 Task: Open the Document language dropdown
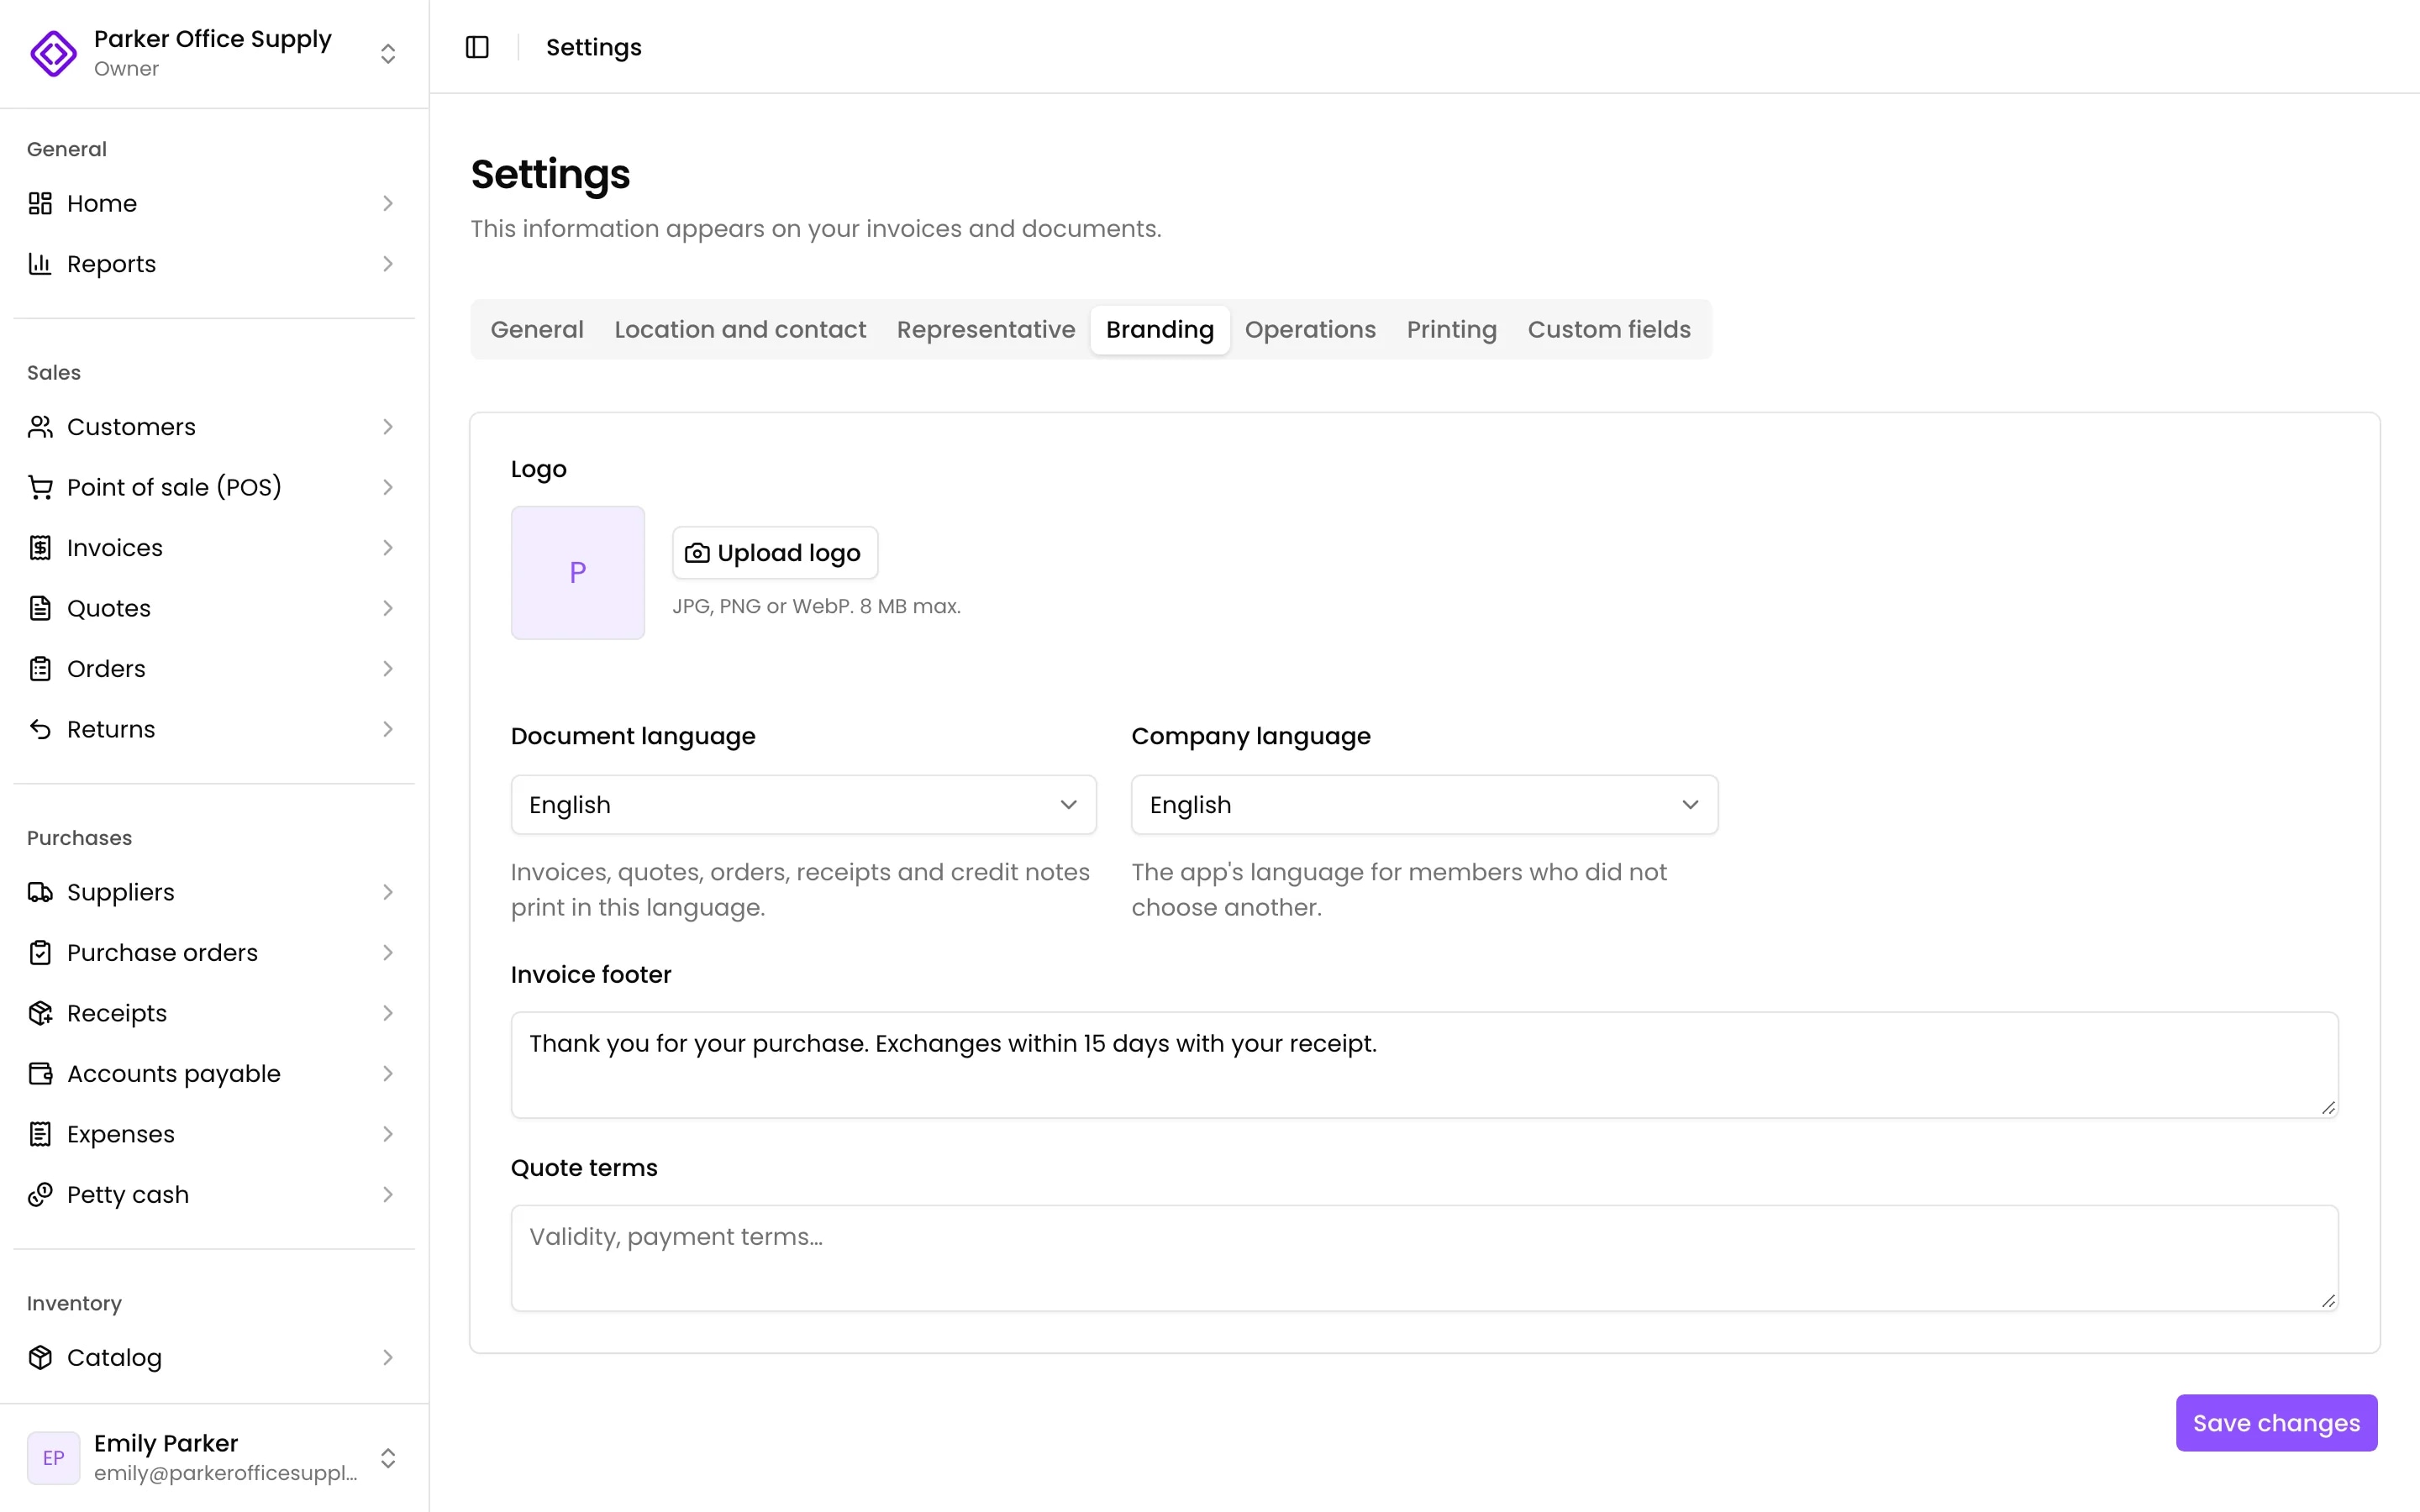pos(803,805)
